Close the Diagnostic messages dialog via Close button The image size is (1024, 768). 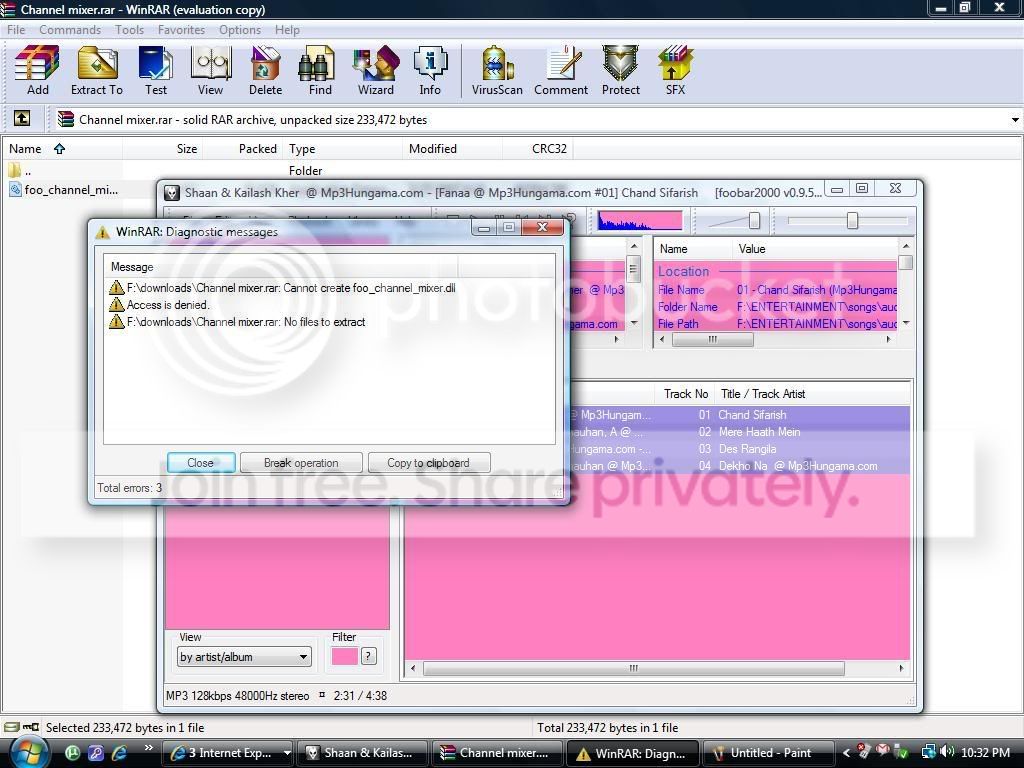[200, 462]
